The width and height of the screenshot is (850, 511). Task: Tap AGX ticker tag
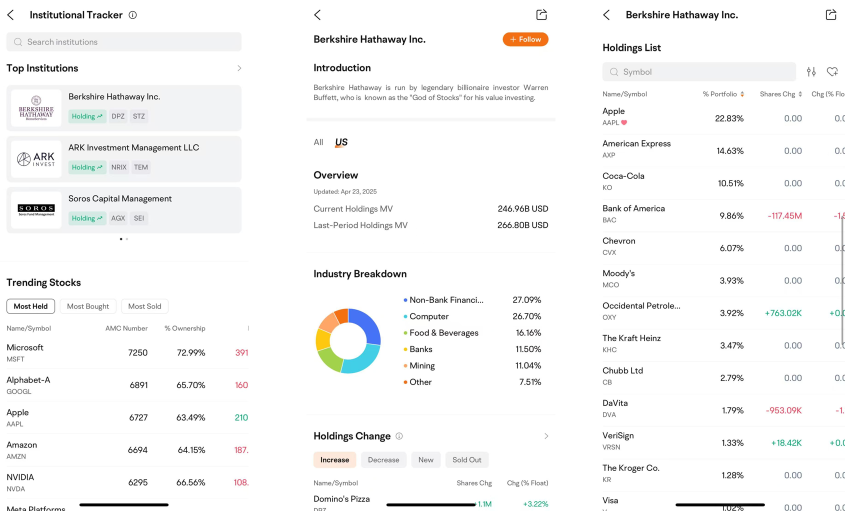click(118, 218)
